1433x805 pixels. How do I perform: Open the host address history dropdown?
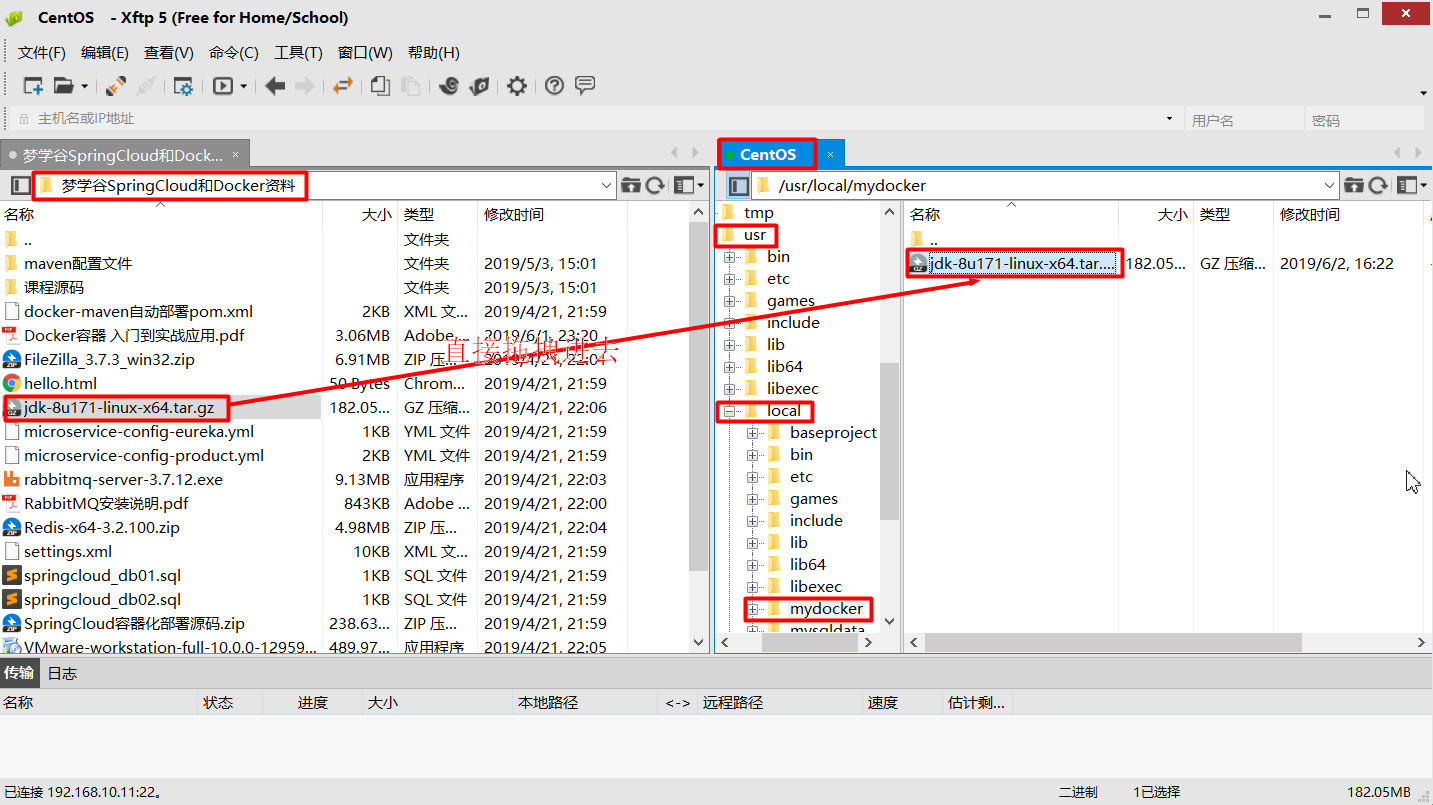point(1169,119)
